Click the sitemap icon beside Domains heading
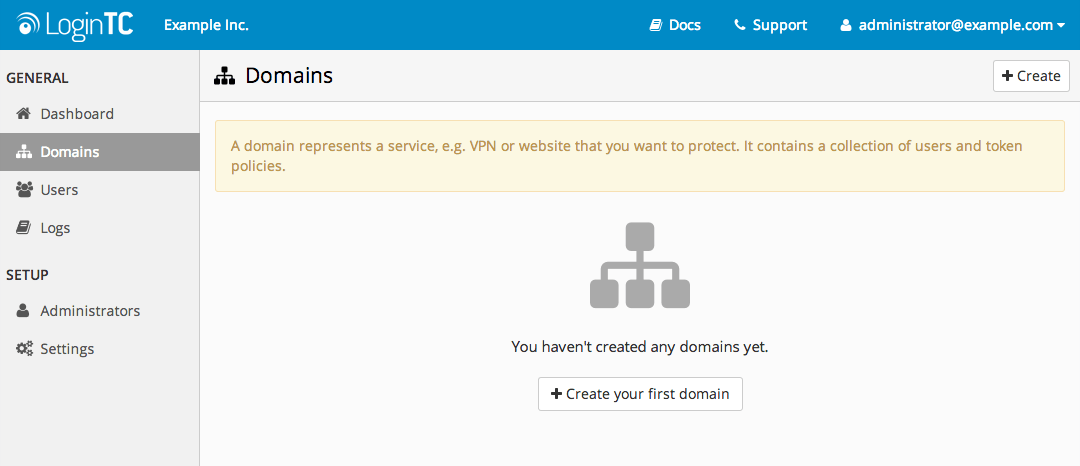The image size is (1080, 466). pyautogui.click(x=225, y=76)
